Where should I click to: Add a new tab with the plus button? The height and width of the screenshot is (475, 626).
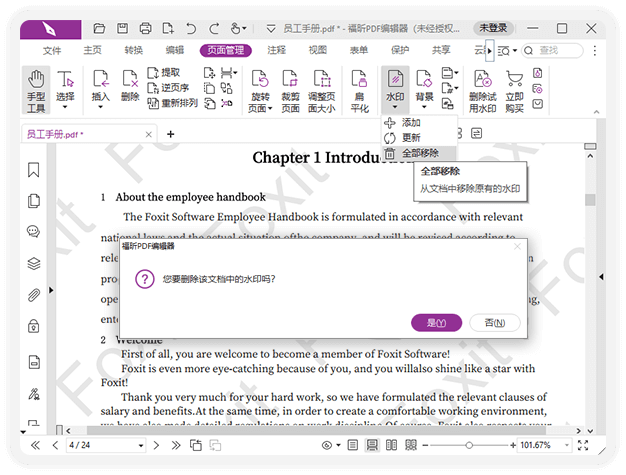click(170, 134)
